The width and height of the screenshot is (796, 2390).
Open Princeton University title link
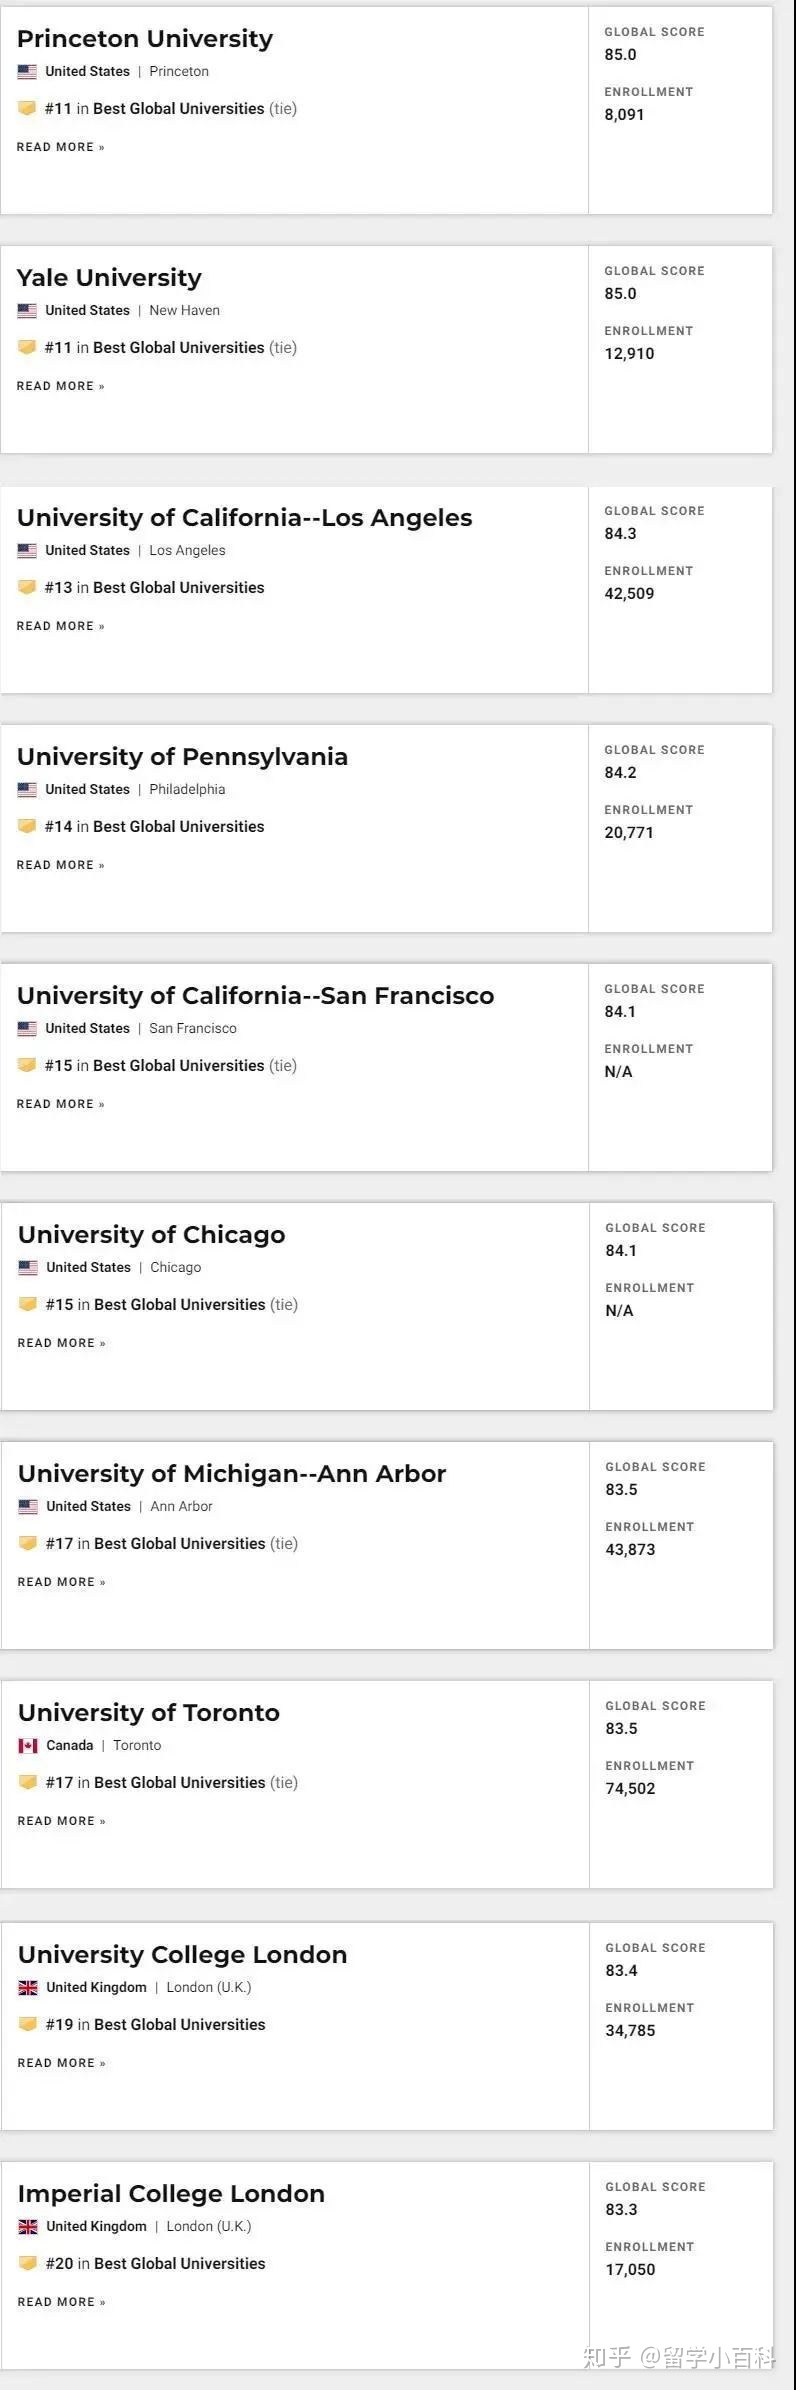pyautogui.click(x=145, y=39)
